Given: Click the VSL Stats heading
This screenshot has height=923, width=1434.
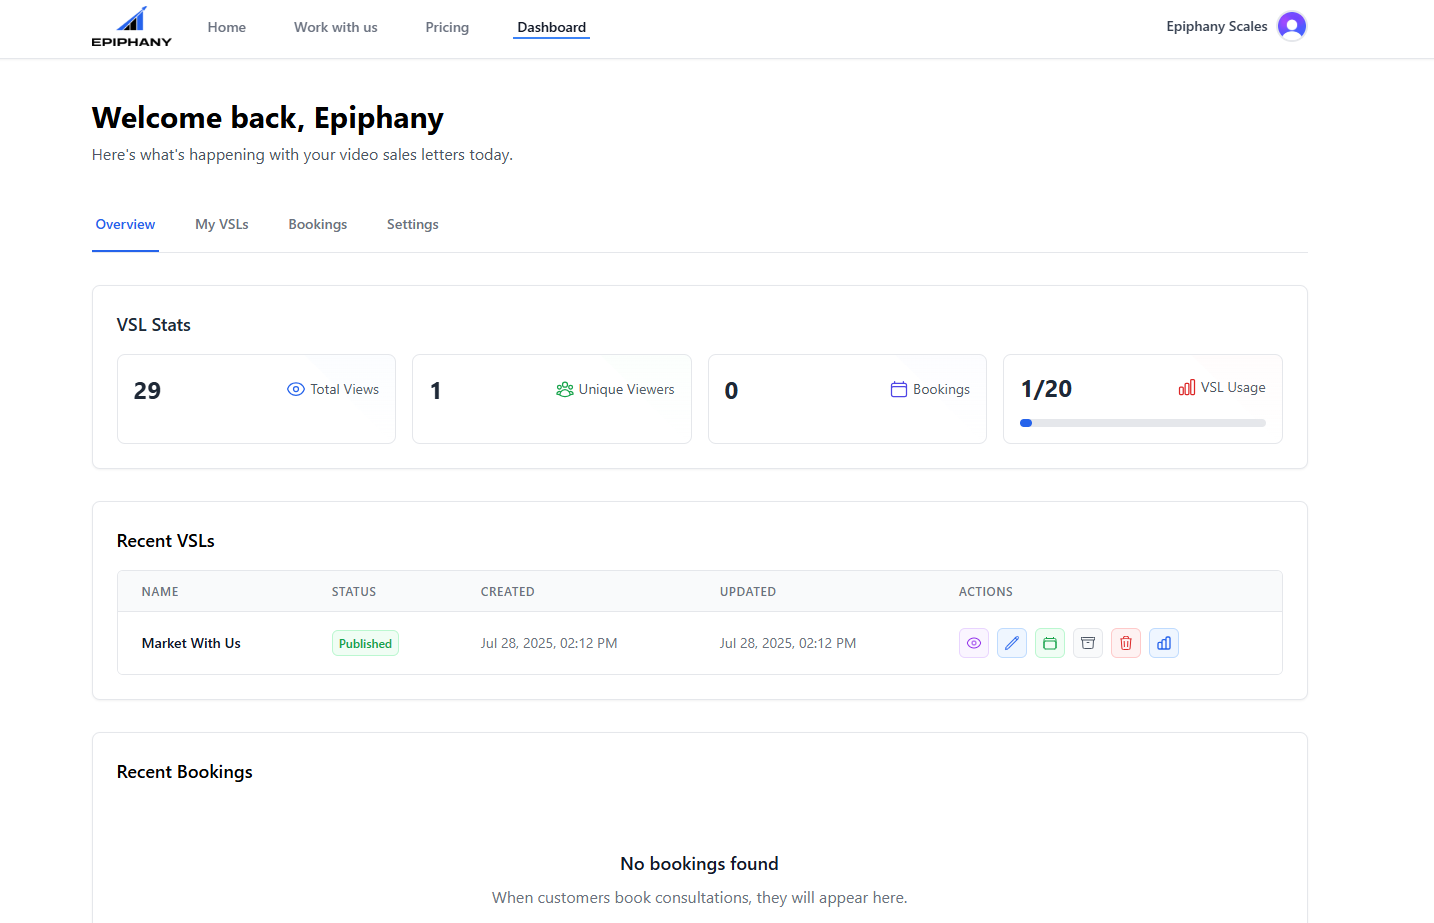Looking at the screenshot, I should [154, 325].
